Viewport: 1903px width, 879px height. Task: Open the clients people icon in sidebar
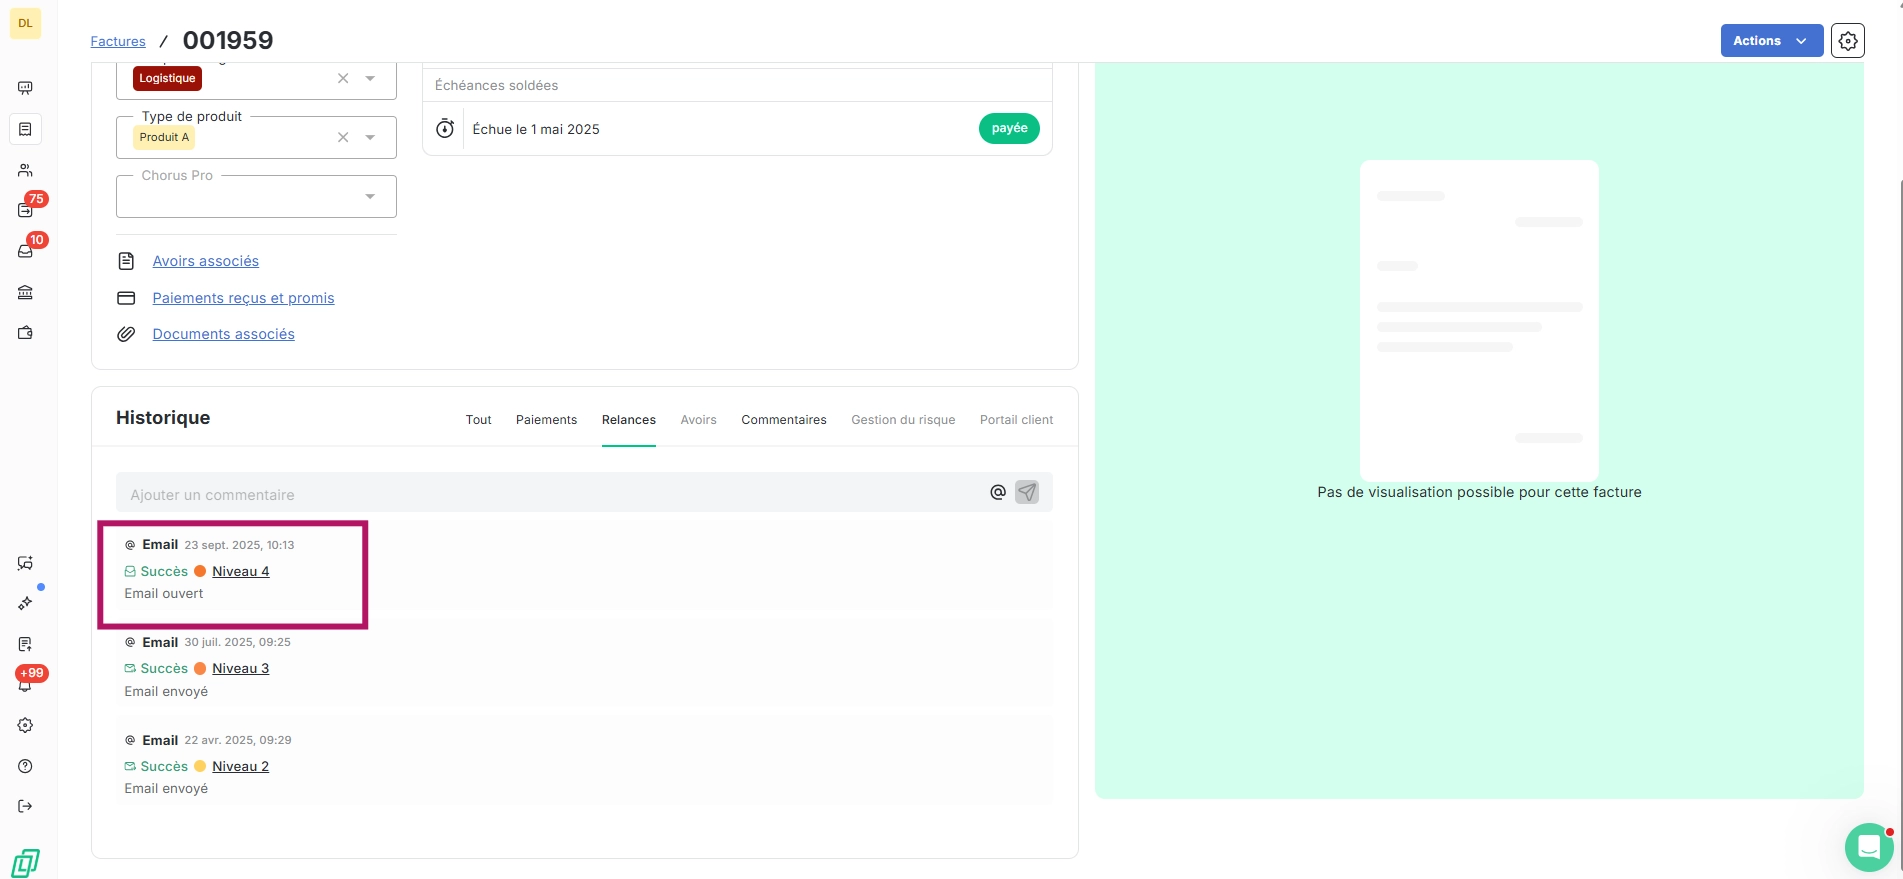(25, 170)
